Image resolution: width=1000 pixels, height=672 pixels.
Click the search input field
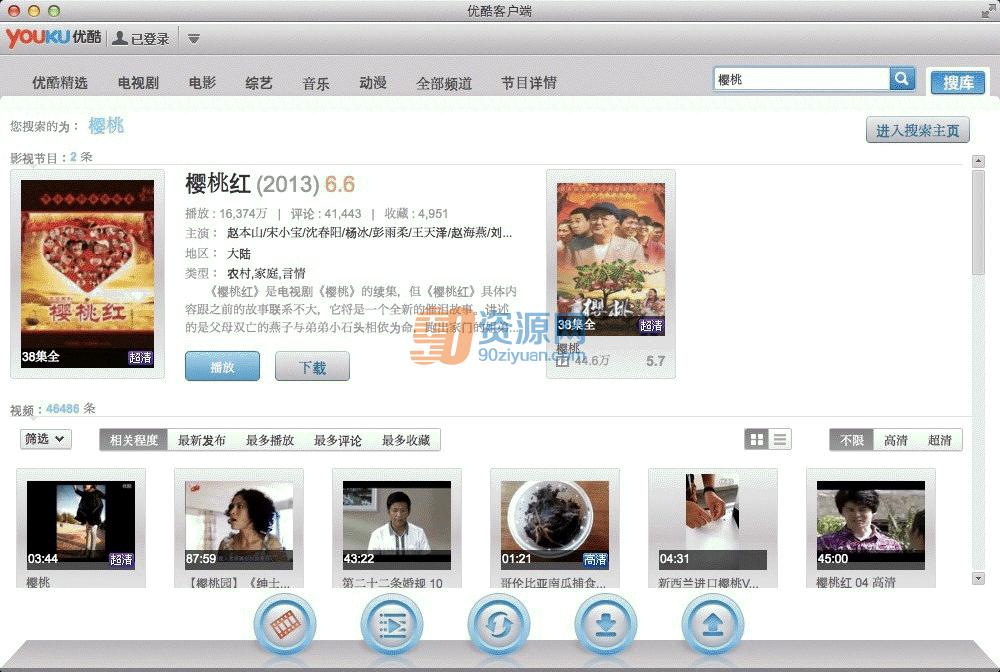[x=802, y=79]
